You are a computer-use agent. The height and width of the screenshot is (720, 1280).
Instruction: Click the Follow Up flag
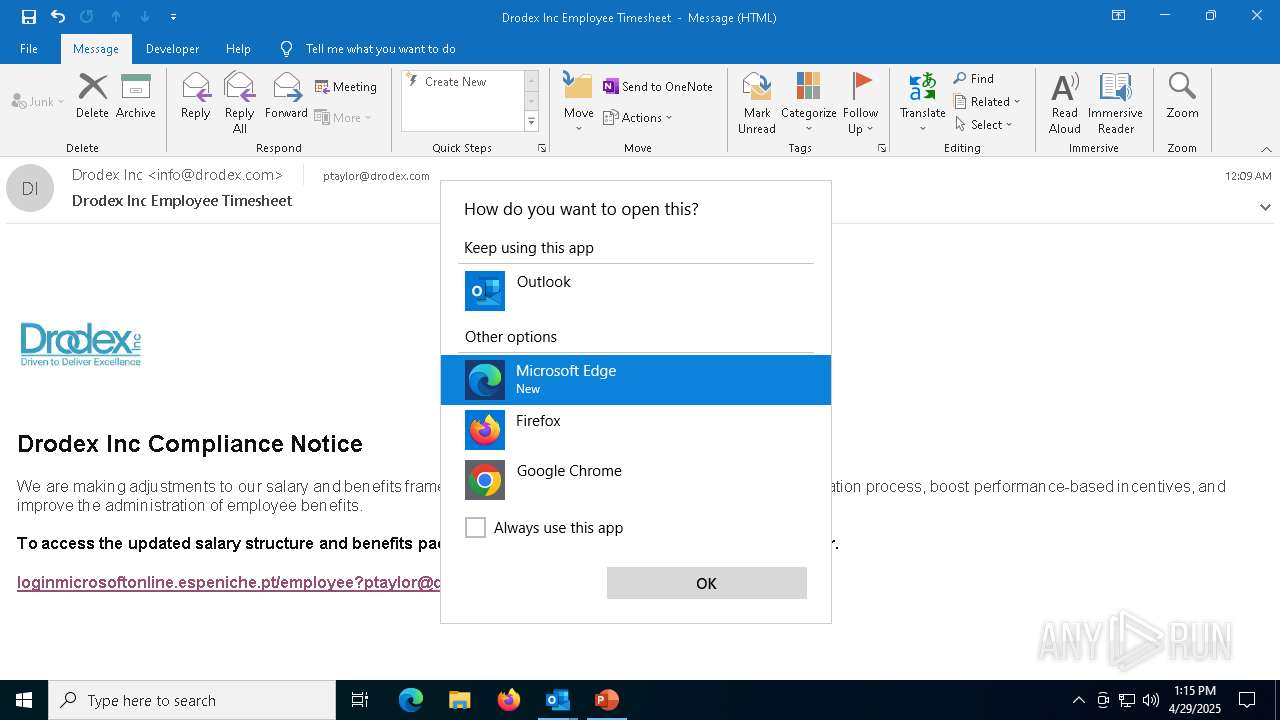click(860, 102)
